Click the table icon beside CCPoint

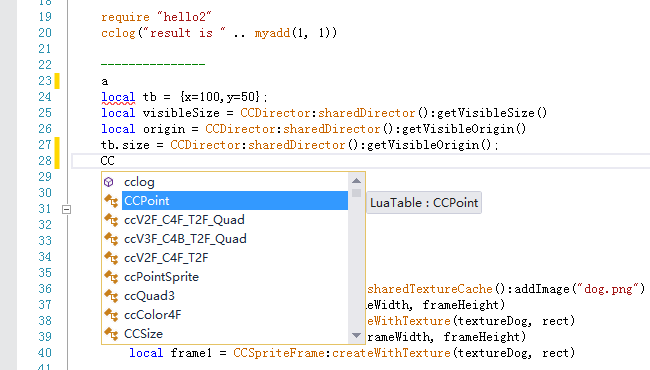(x=111, y=201)
